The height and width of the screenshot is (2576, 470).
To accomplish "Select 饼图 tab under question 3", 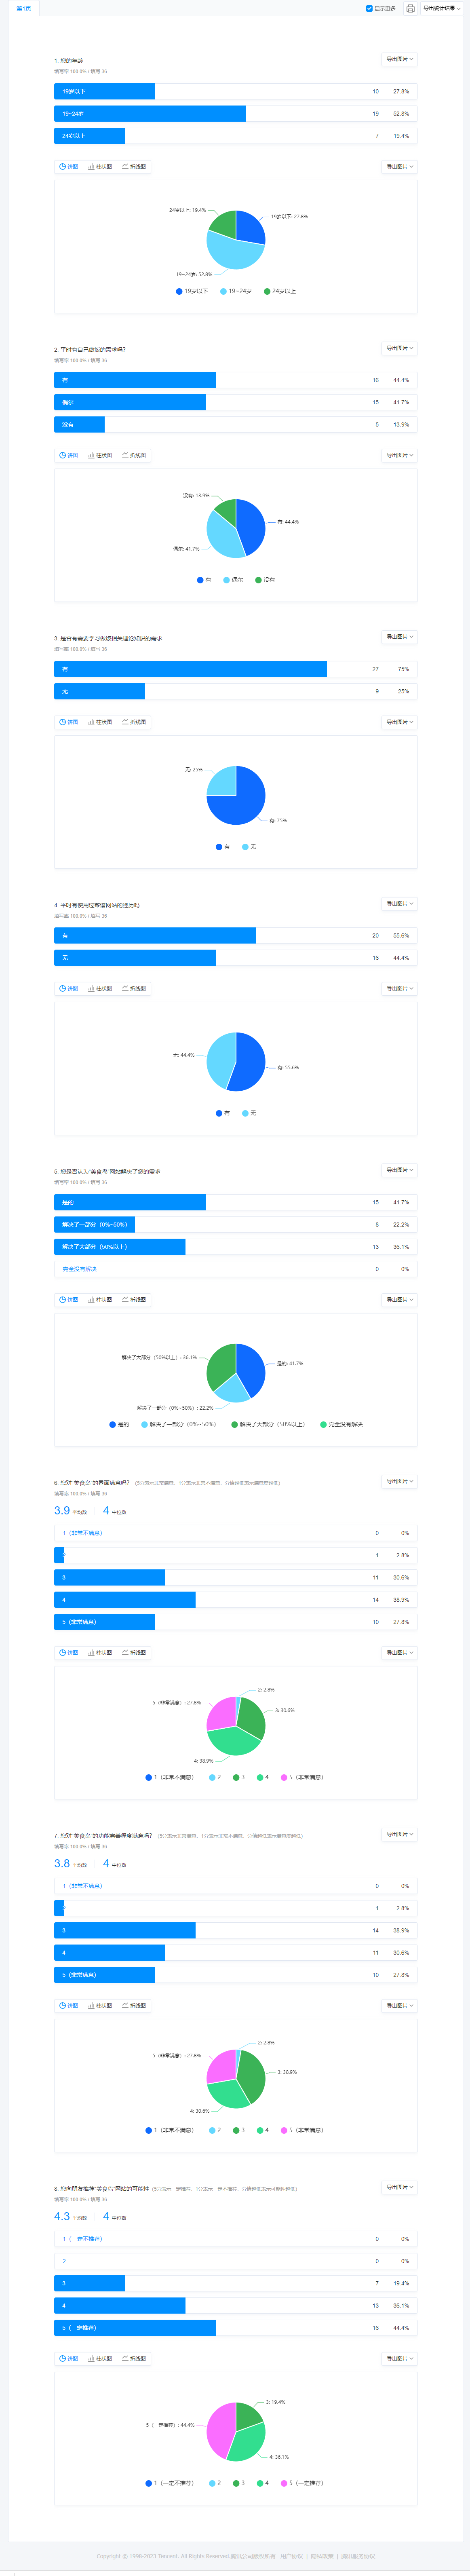I will (69, 722).
